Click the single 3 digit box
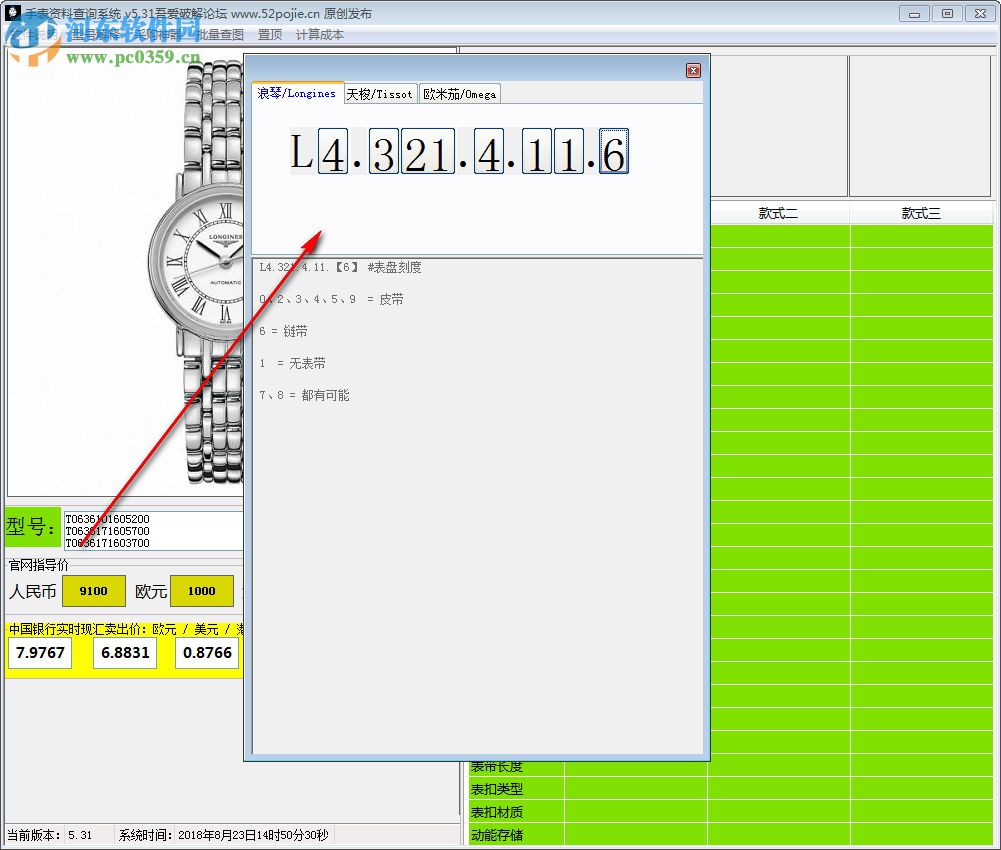 click(383, 152)
